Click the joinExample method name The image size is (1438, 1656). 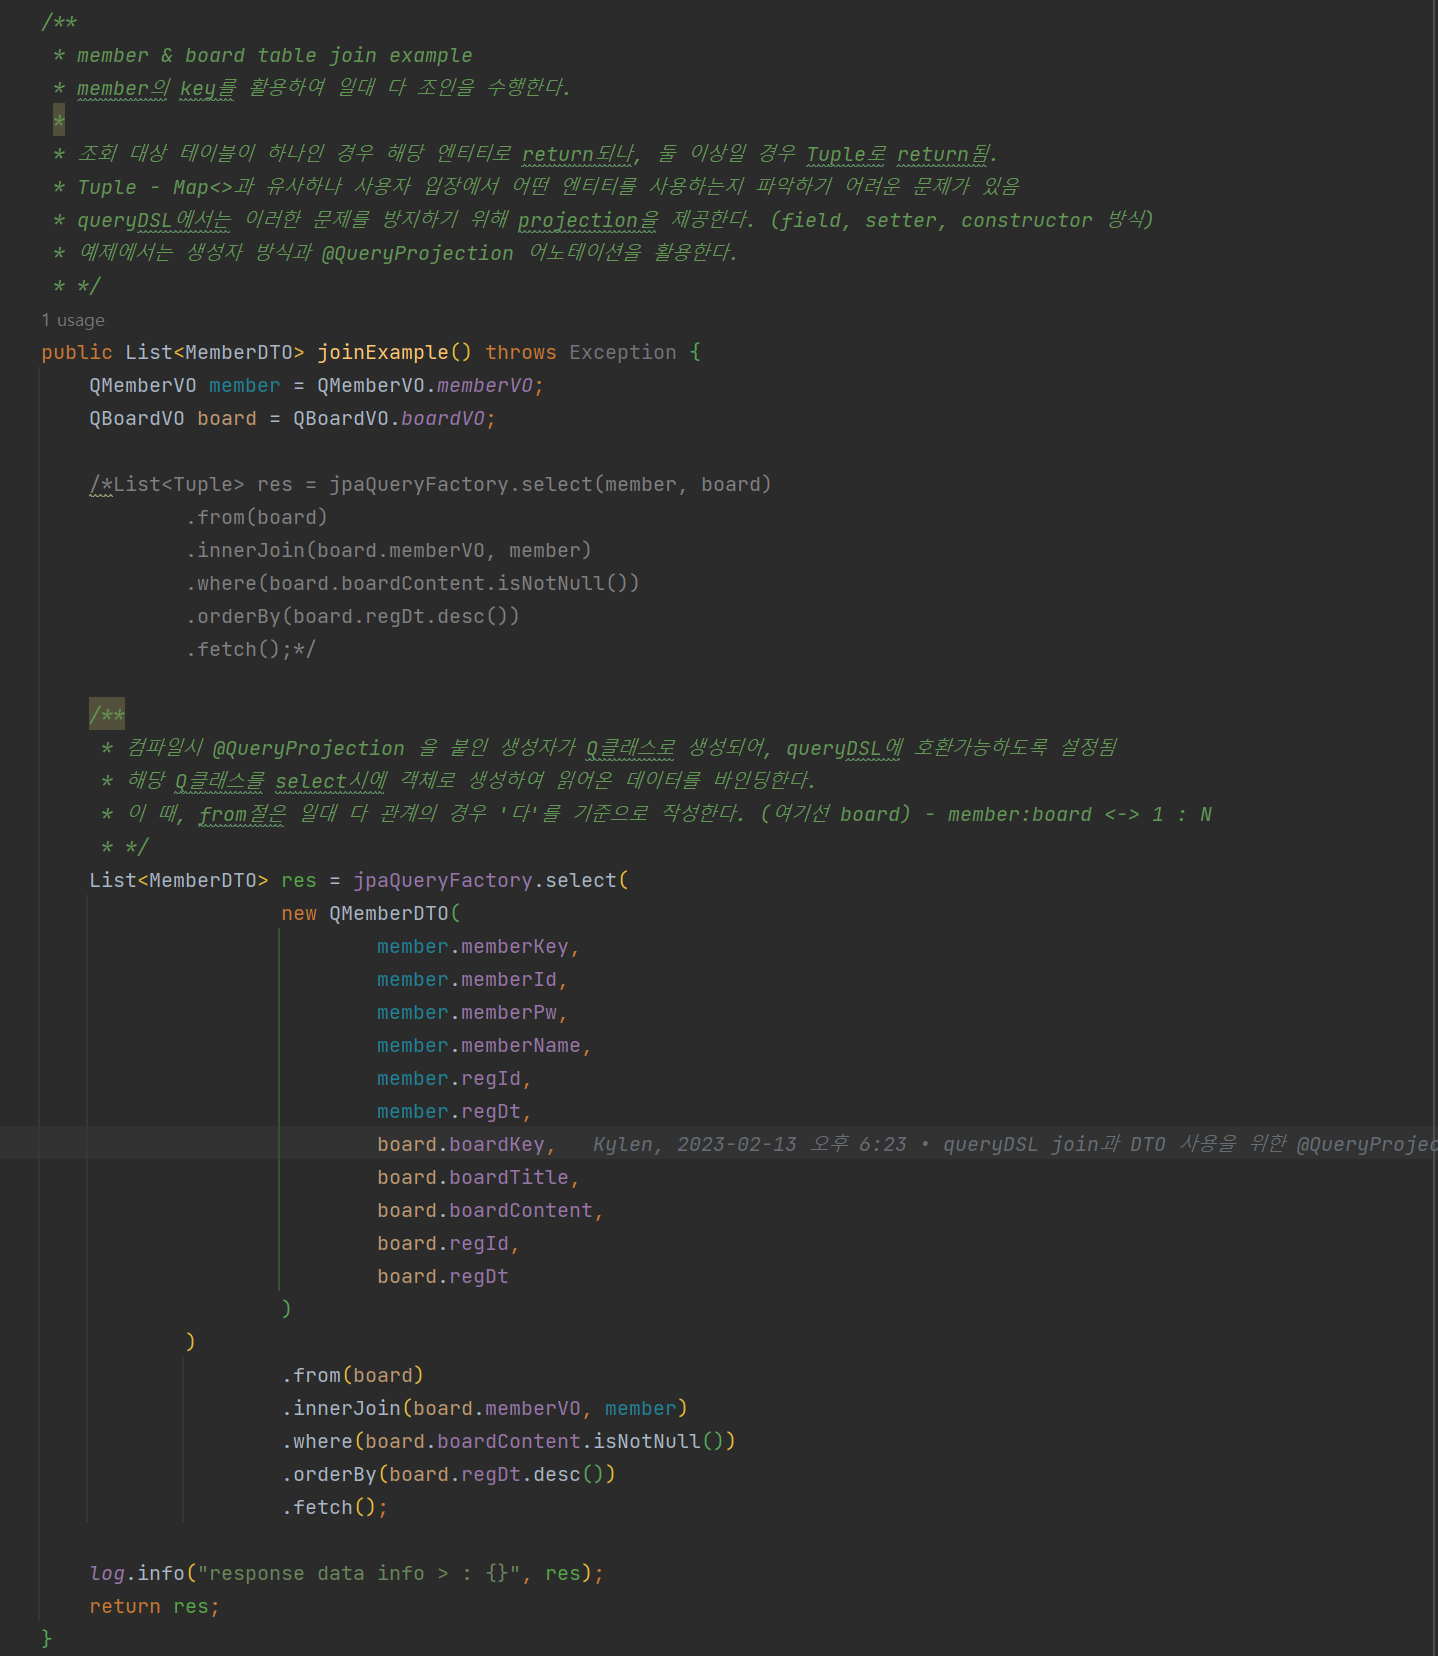[x=383, y=352]
